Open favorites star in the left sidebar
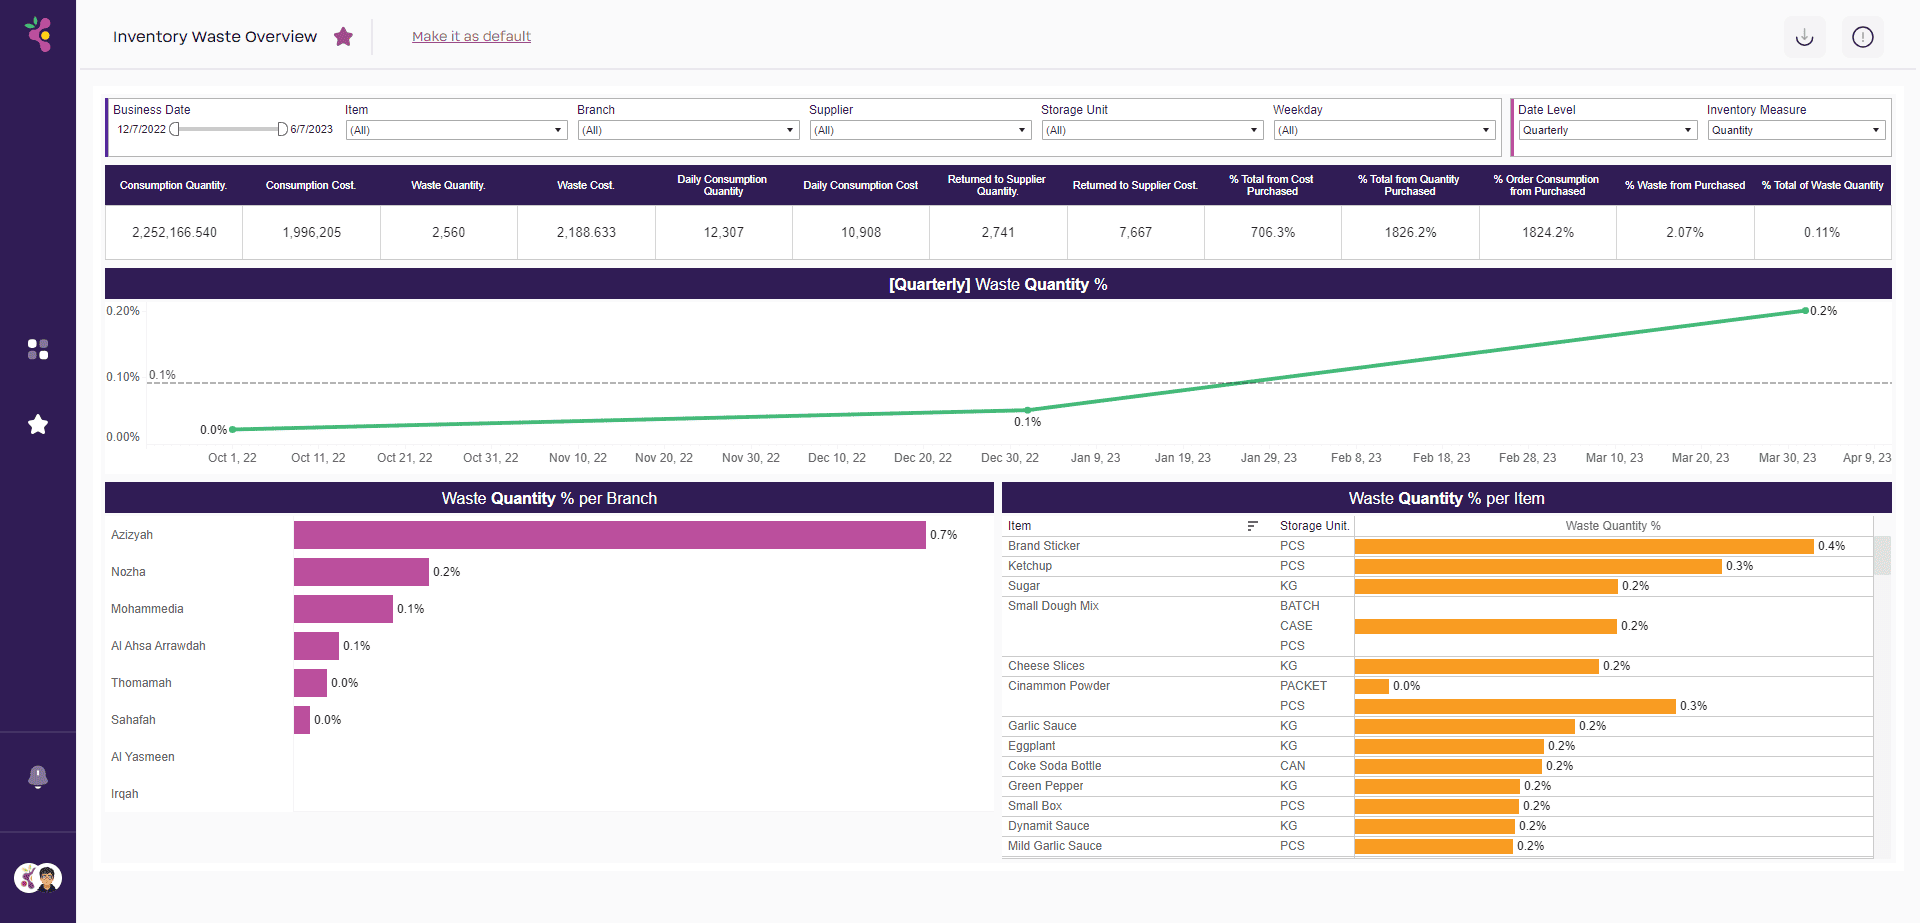The height and width of the screenshot is (923, 1920). tap(38, 425)
